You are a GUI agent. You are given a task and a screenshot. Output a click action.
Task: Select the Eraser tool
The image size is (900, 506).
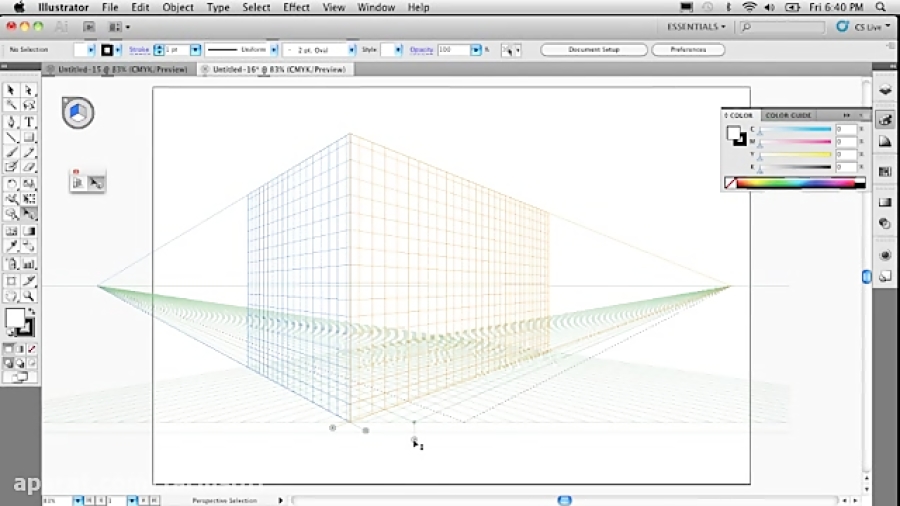pyautogui.click(x=29, y=167)
